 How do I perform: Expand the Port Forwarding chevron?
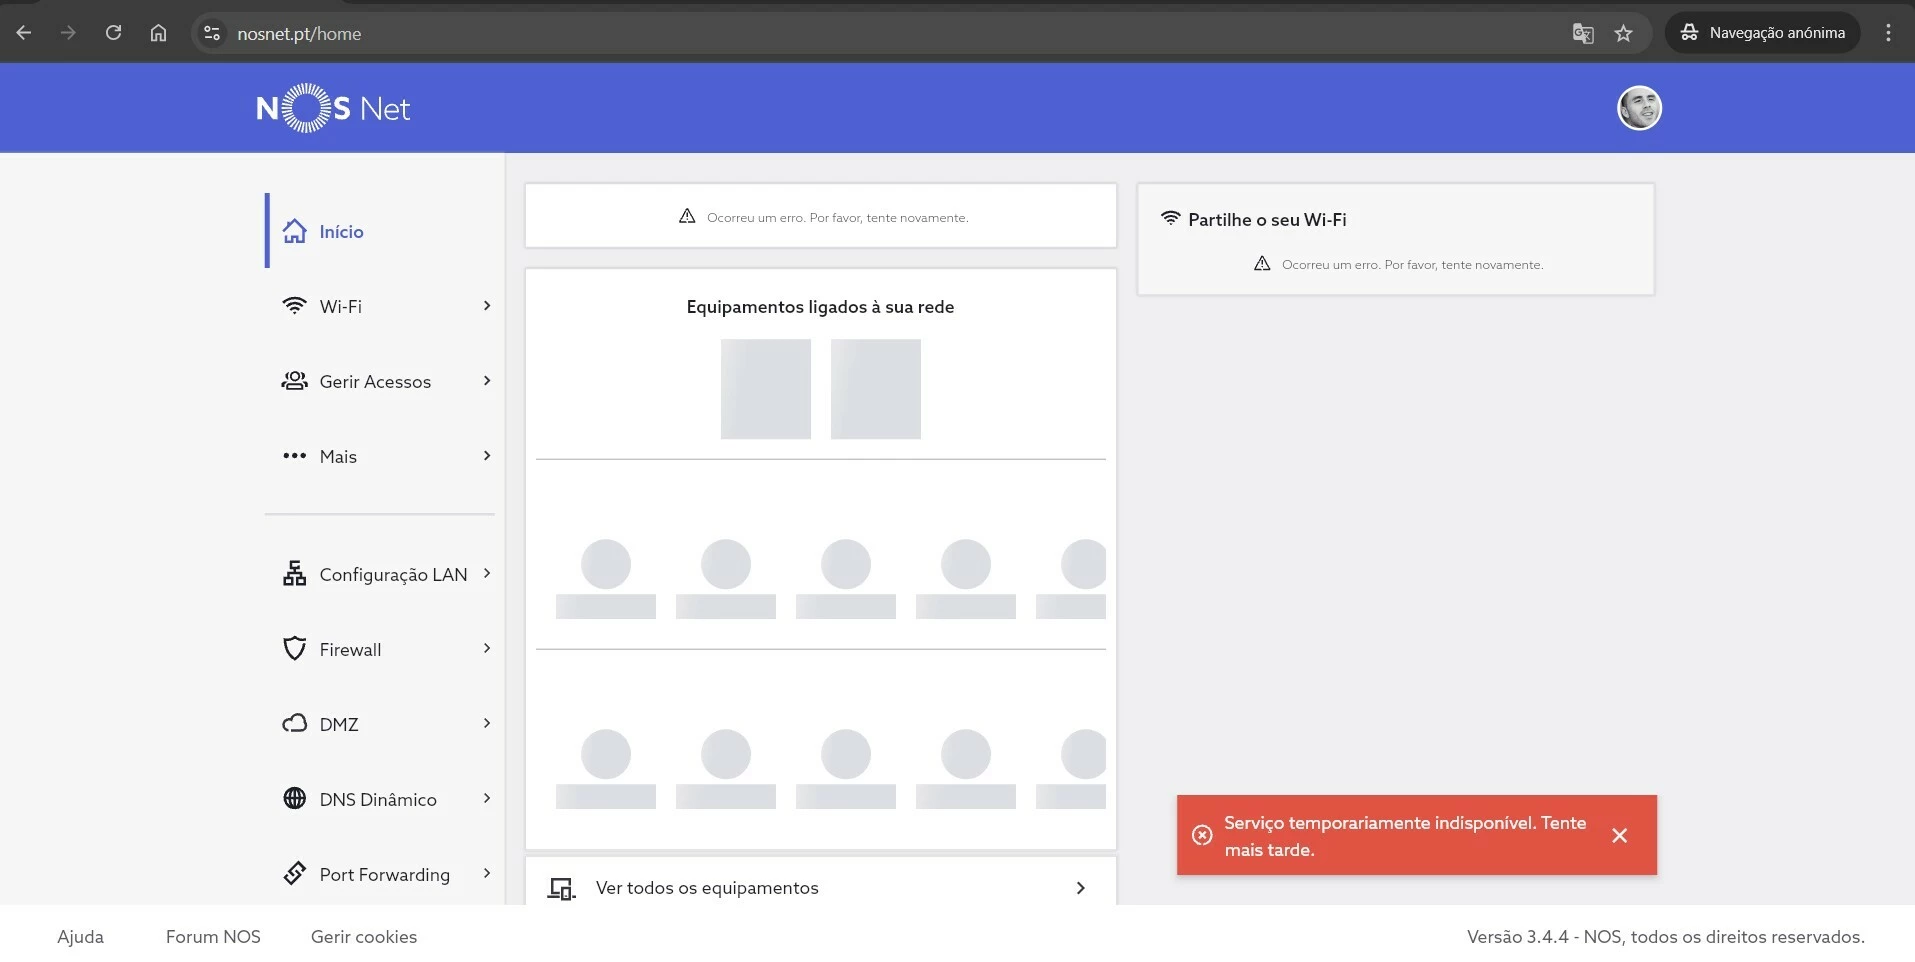coord(487,874)
